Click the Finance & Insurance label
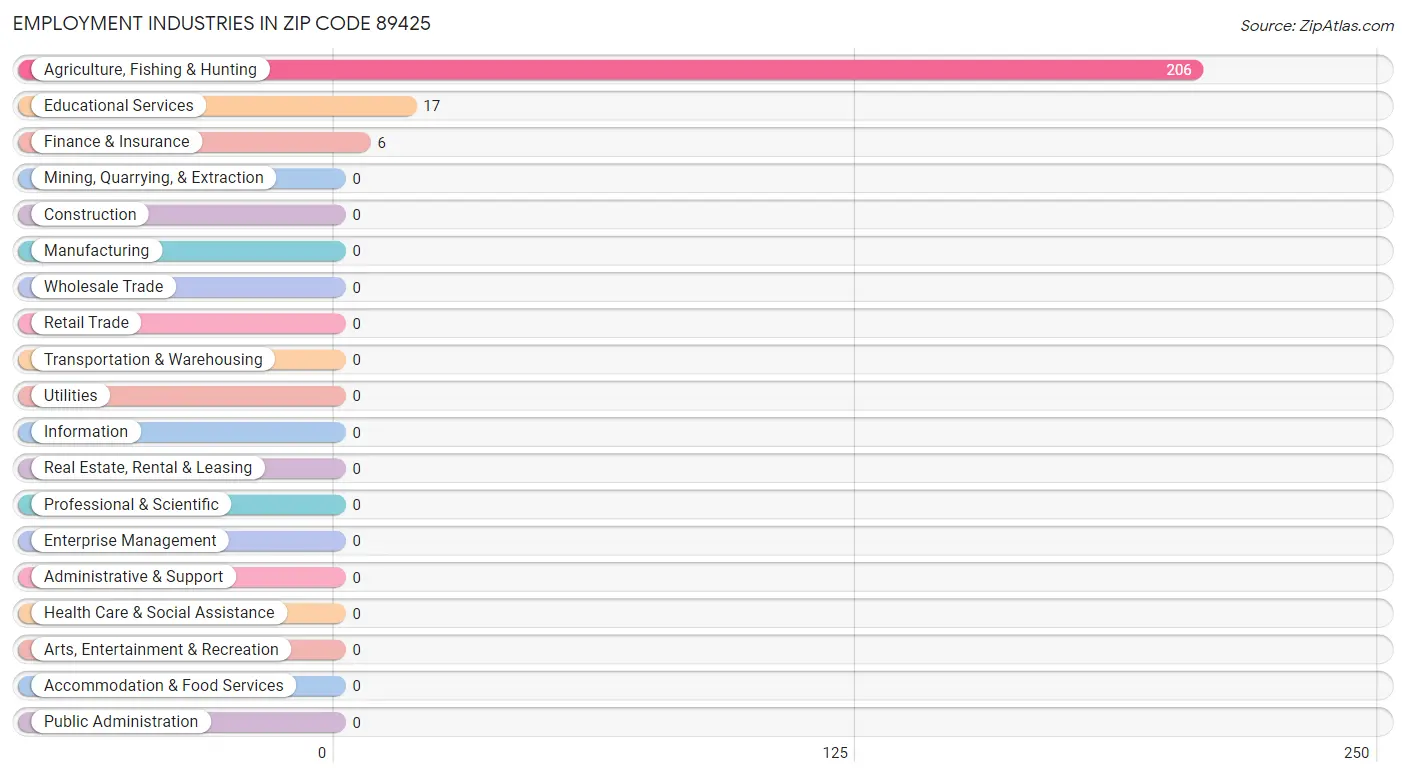Image resolution: width=1406 pixels, height=777 pixels. (116, 141)
